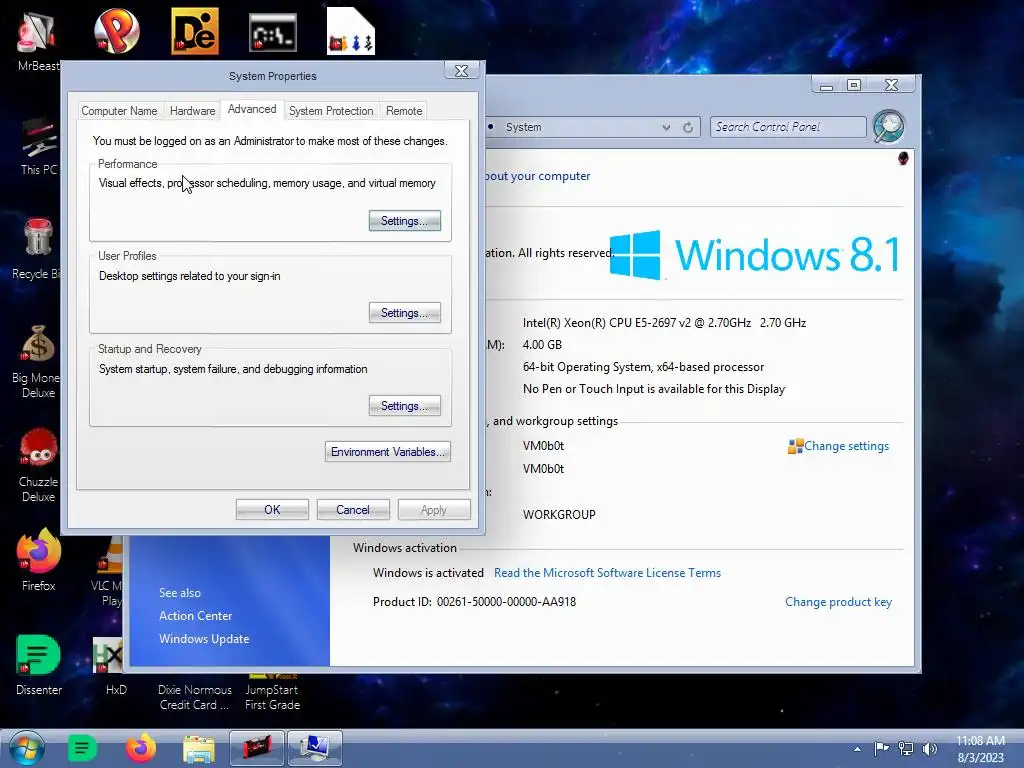Open Startup and Recovery Settings button
The width and height of the screenshot is (1024, 768).
[404, 406]
